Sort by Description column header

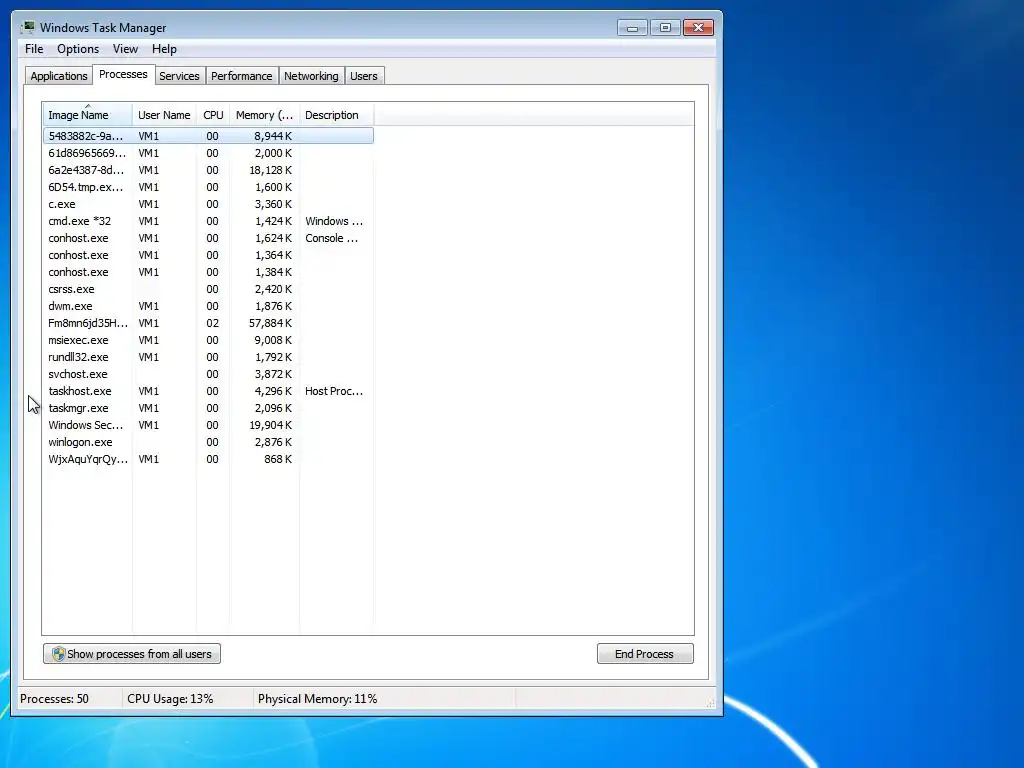point(336,115)
